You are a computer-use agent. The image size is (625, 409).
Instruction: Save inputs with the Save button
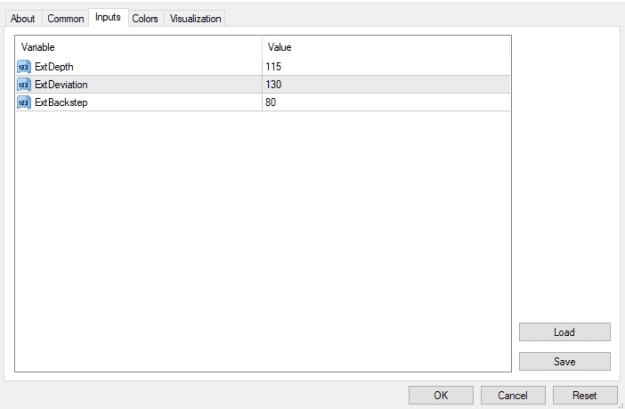[x=564, y=362]
